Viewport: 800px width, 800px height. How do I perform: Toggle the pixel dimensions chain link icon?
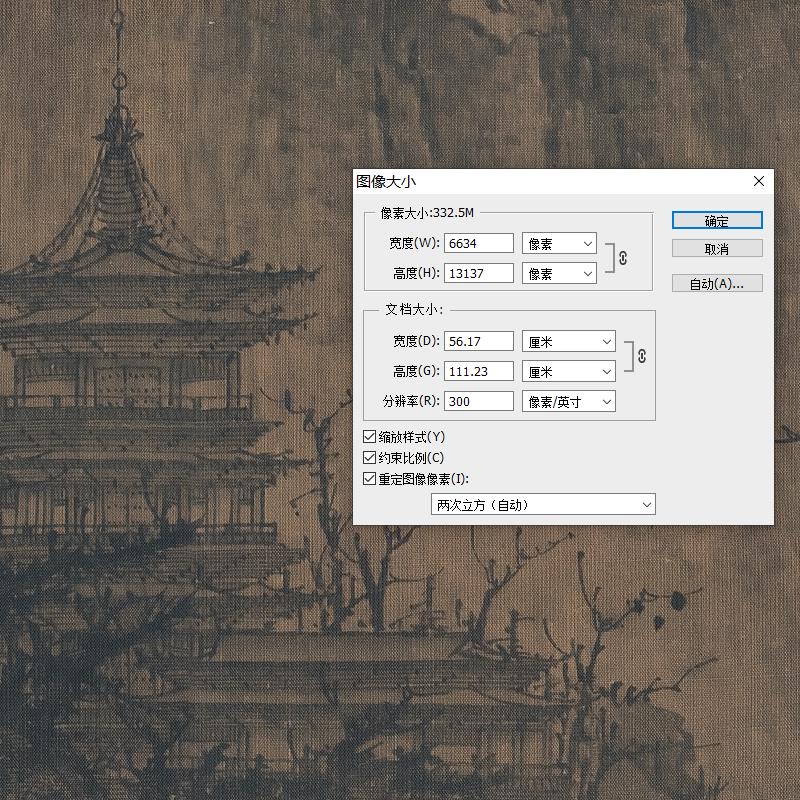coord(623,258)
